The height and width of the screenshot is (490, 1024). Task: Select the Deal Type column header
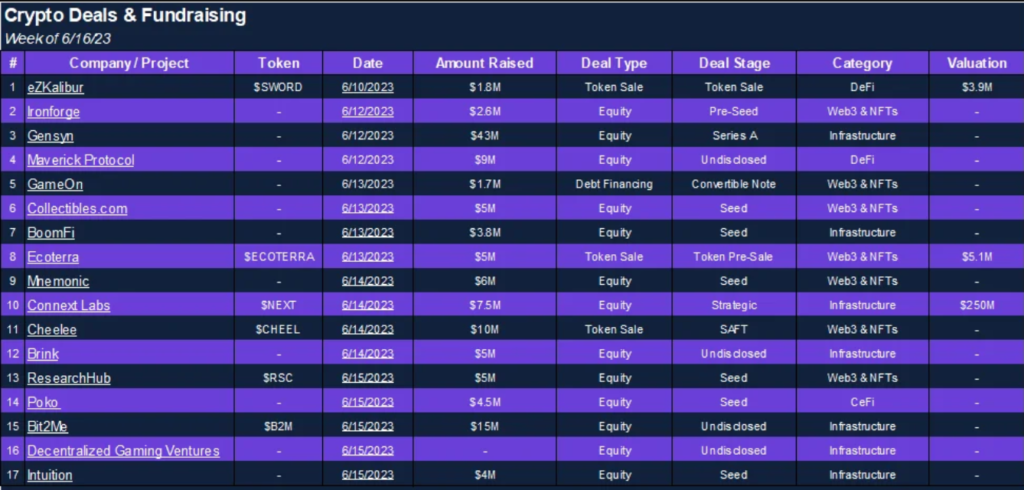[614, 63]
